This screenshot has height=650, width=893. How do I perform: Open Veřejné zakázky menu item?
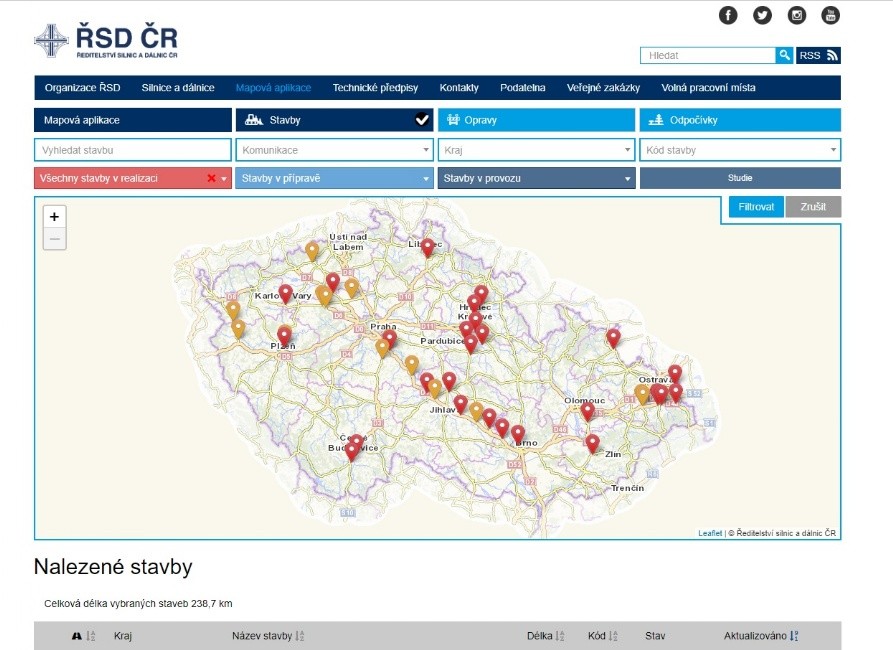[603, 88]
